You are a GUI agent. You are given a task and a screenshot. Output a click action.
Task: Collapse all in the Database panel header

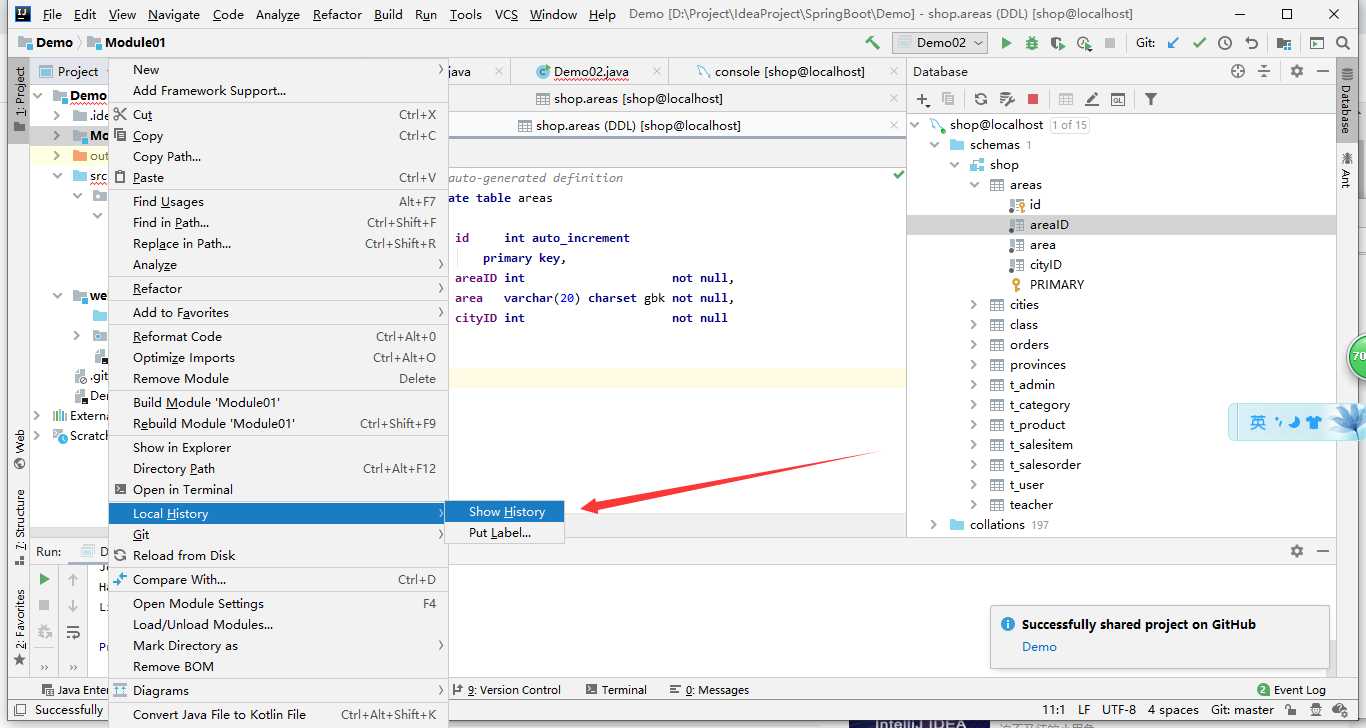tap(1264, 71)
